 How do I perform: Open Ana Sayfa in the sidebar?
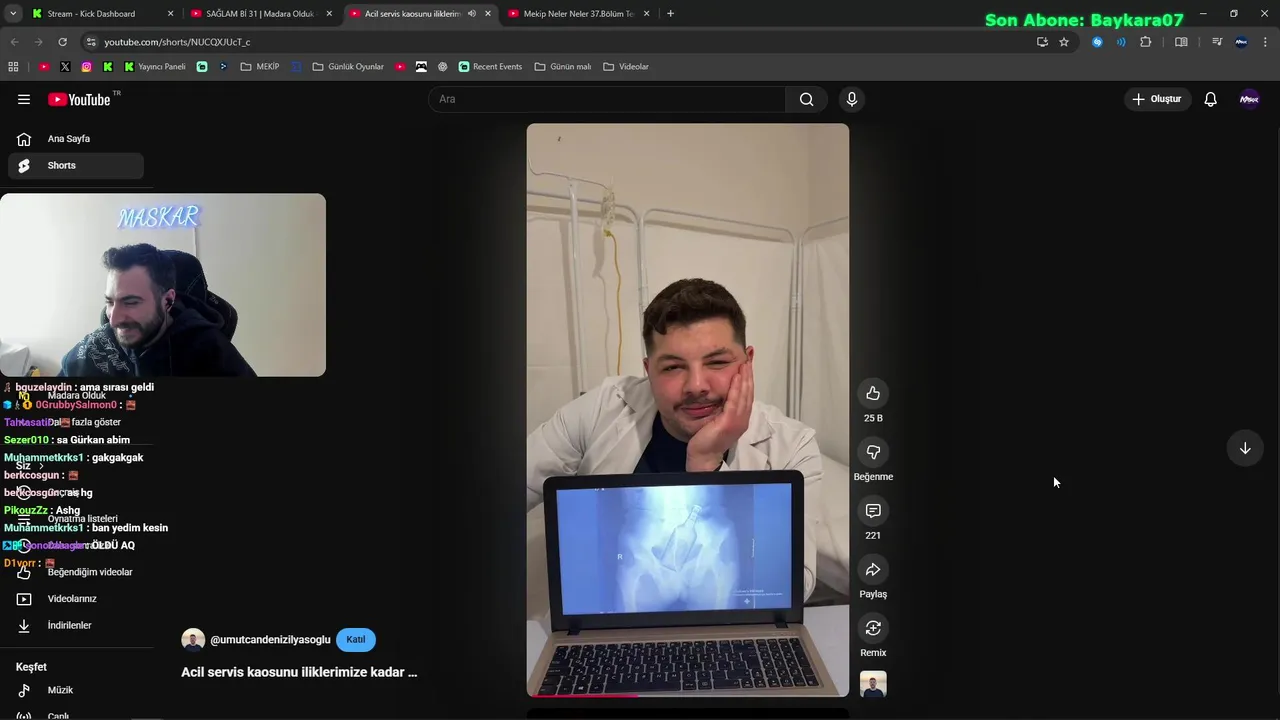(76, 139)
